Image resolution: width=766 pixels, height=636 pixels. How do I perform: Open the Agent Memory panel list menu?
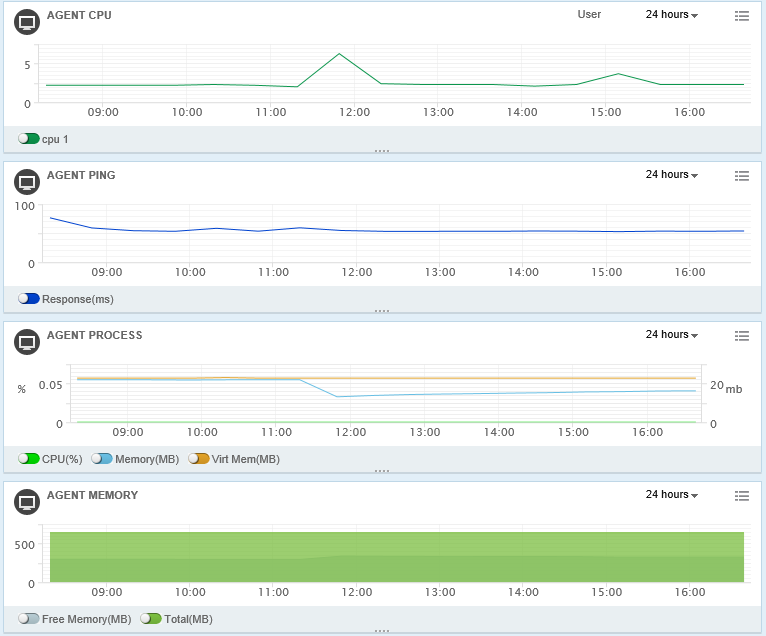[x=741, y=496]
